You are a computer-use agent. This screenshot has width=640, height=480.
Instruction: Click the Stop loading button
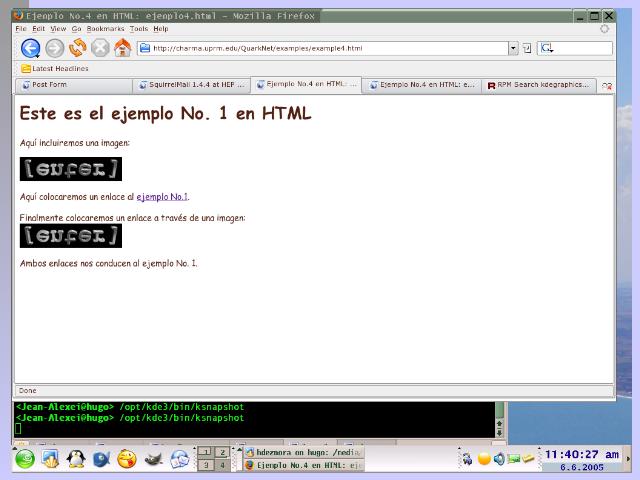tap(100, 48)
